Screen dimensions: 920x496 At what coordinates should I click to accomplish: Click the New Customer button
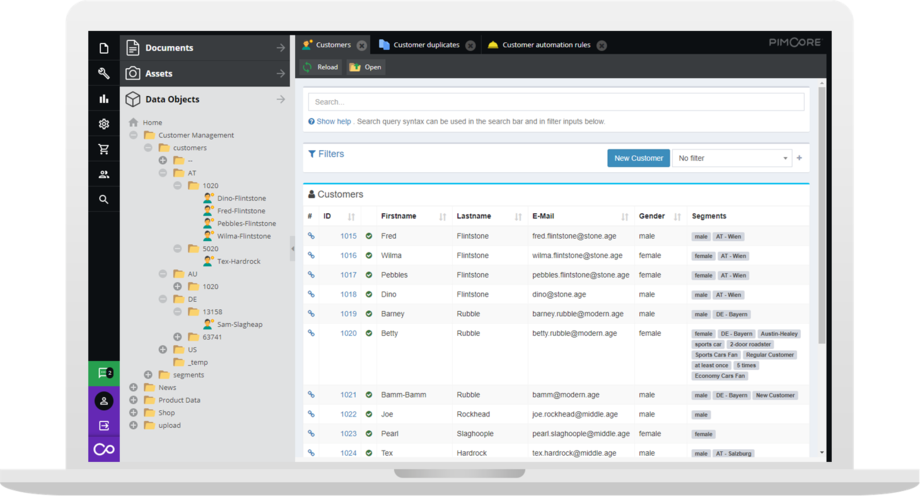(638, 158)
